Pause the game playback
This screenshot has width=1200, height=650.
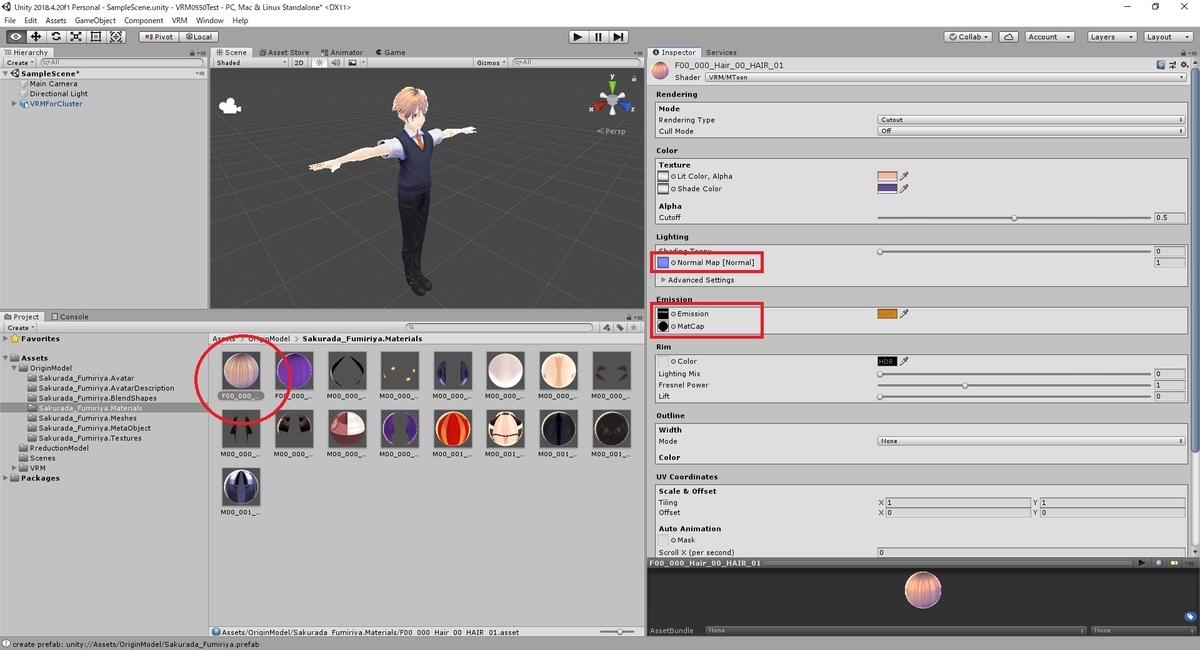(598, 37)
